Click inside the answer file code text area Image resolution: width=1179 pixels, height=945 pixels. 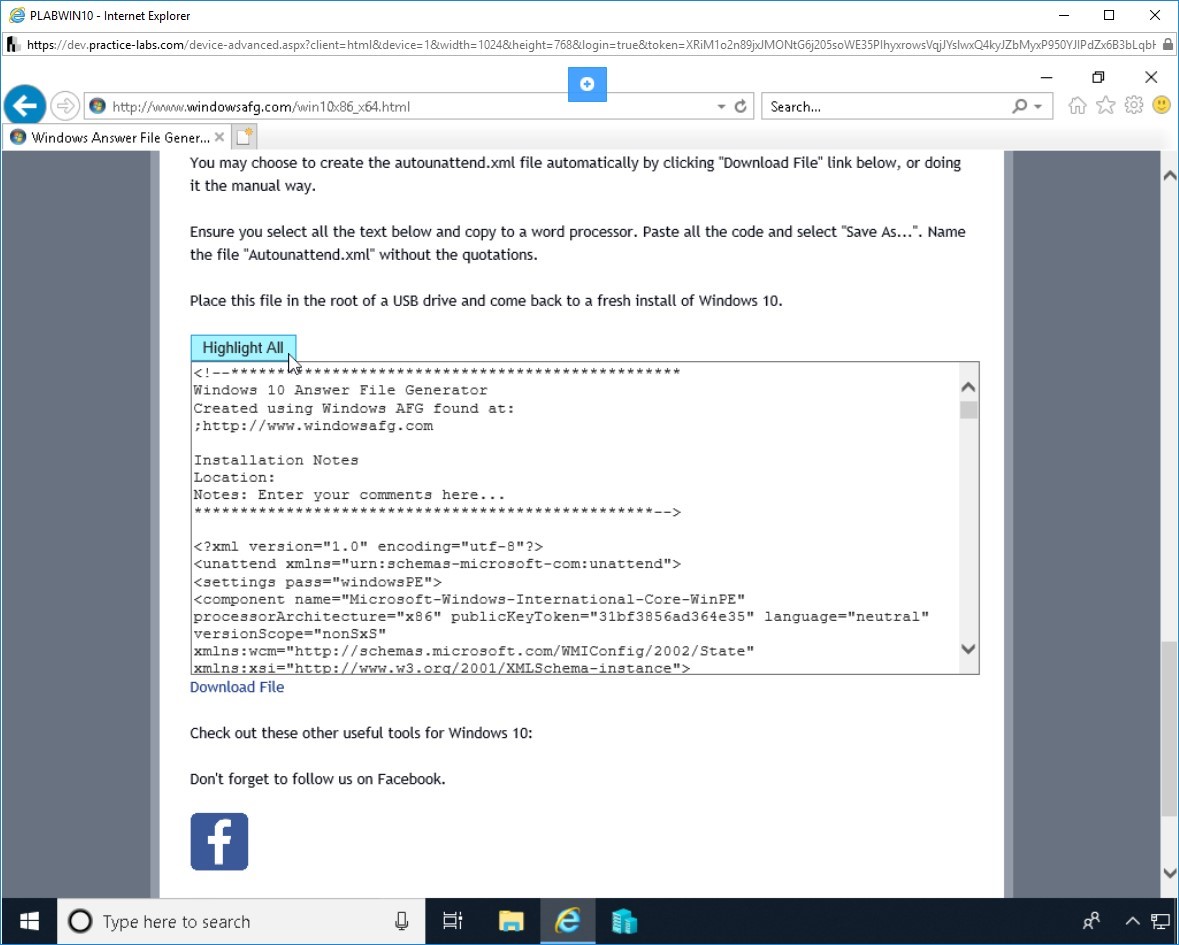575,518
